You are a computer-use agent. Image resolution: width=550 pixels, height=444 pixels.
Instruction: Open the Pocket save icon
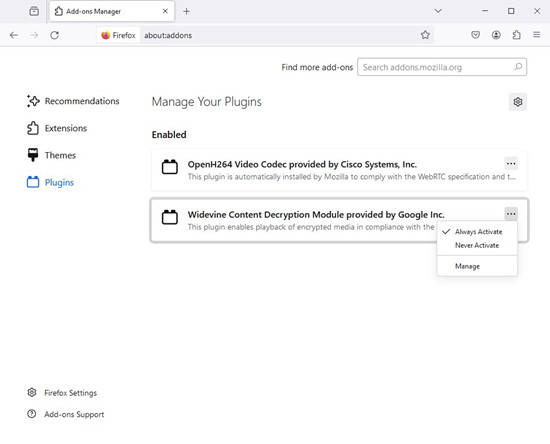[475, 35]
